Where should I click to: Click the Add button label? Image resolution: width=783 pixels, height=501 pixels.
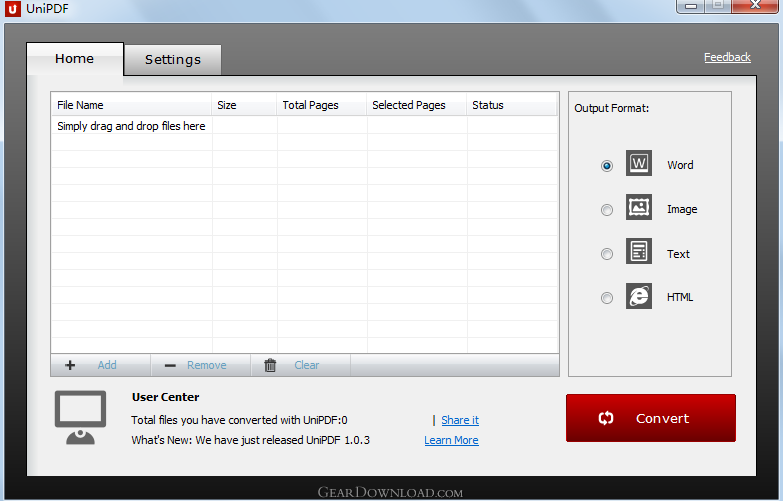(x=107, y=365)
